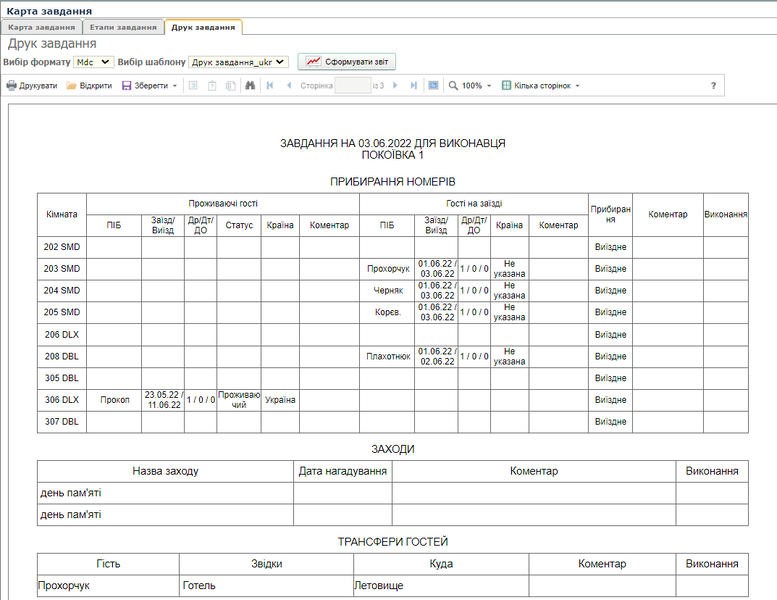
Task: Open the Вибір формату Mdc dropdown
Action: (x=93, y=62)
